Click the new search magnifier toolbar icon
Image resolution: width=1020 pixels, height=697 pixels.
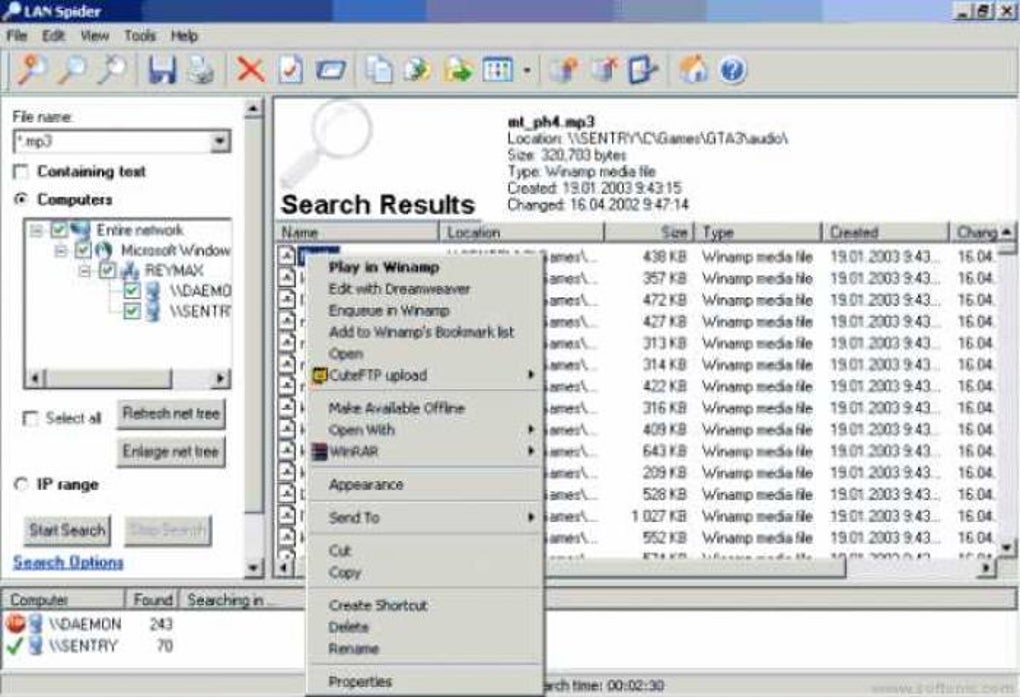(x=32, y=70)
